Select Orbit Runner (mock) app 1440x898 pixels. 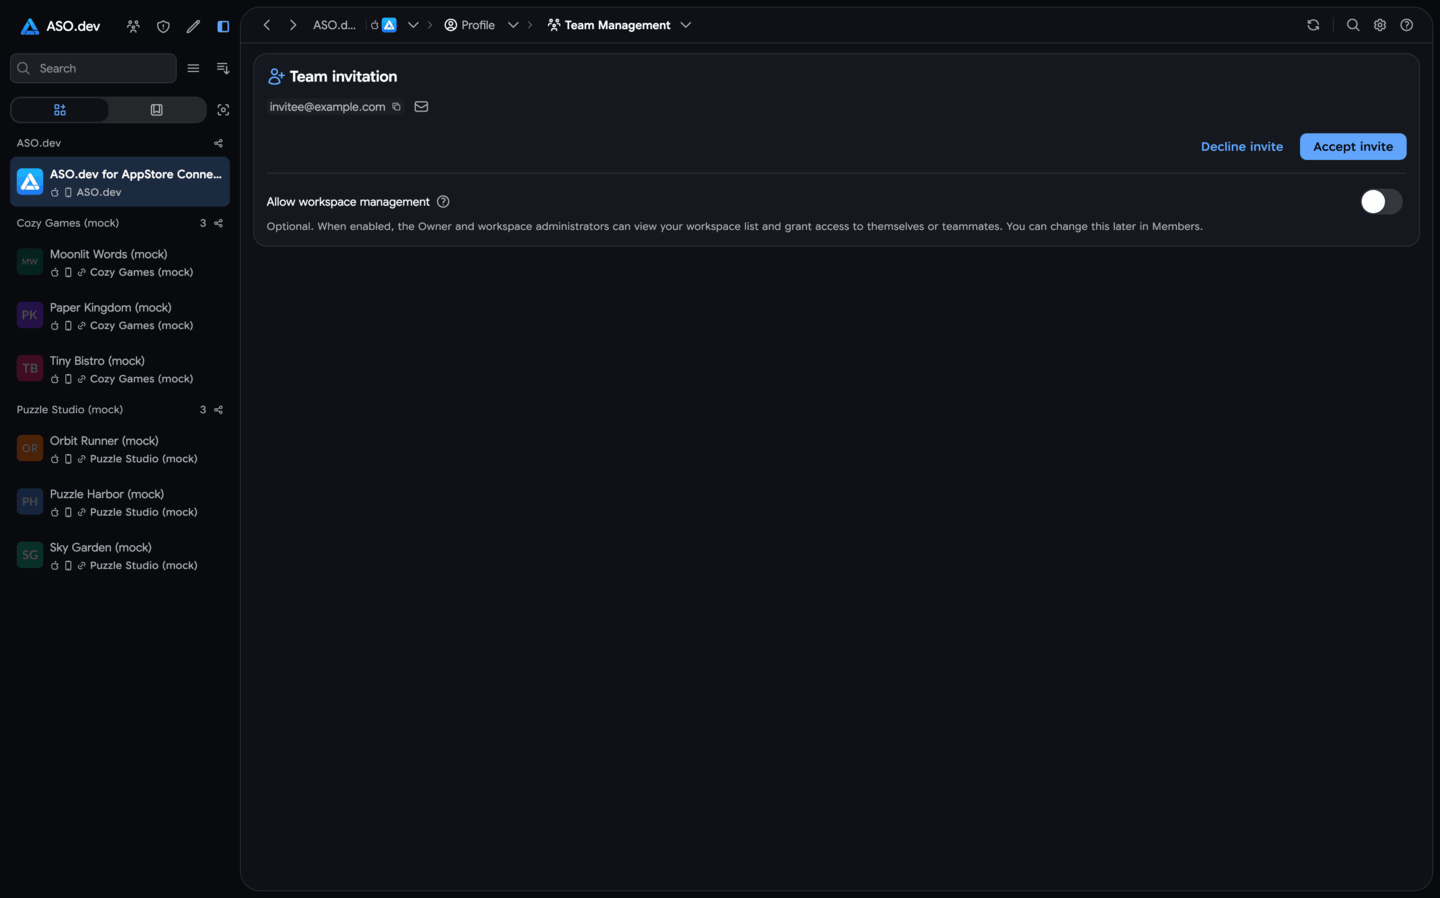coord(120,449)
